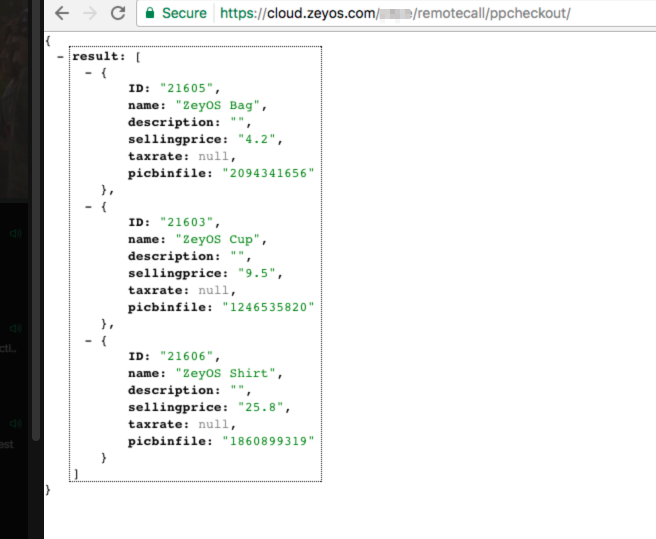656x539 pixels.
Task: Select name value "ZeyOS Shirt"
Action: pos(226,373)
